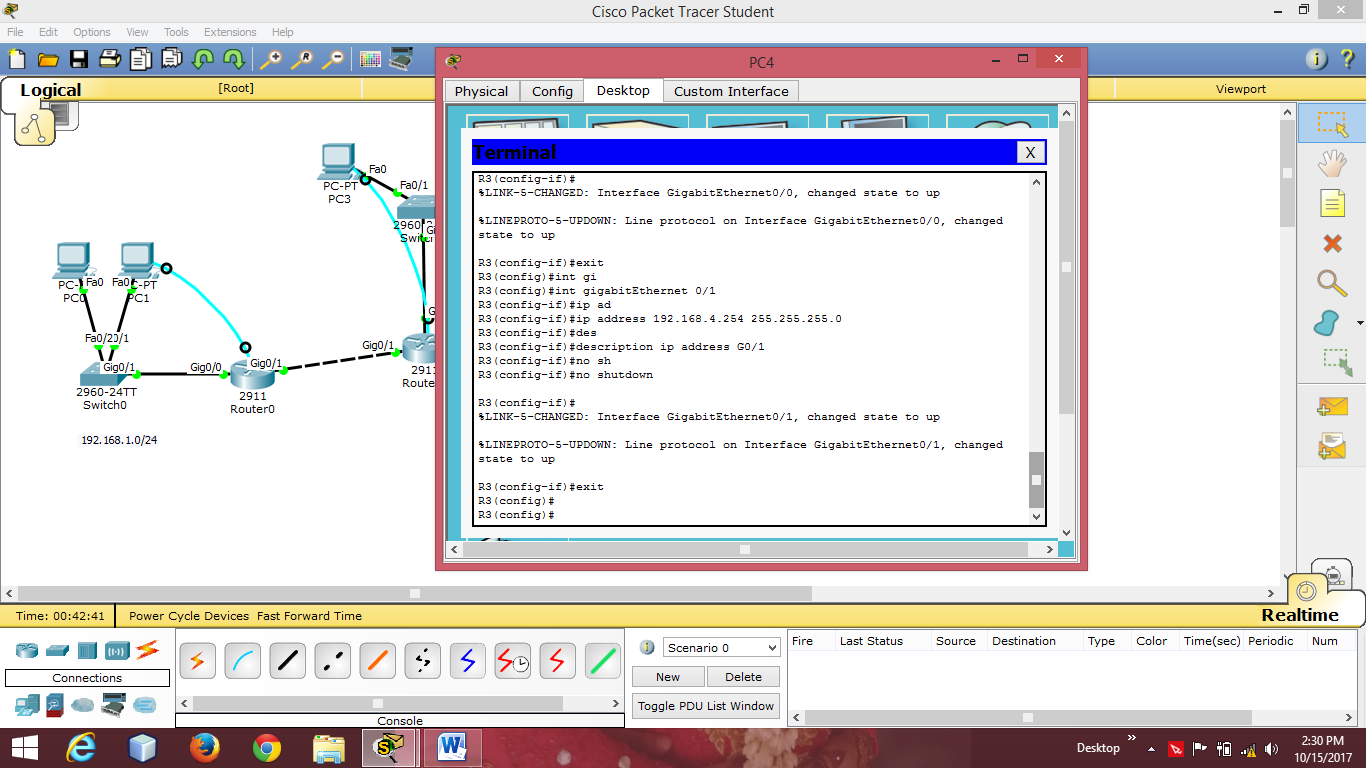Select the Wireless Devices category icon
The image size is (1366, 768).
point(117,651)
